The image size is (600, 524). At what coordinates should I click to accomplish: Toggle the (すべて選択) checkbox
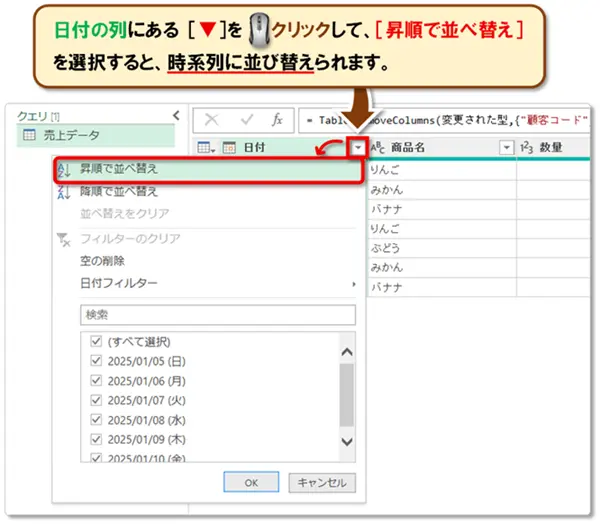point(96,341)
